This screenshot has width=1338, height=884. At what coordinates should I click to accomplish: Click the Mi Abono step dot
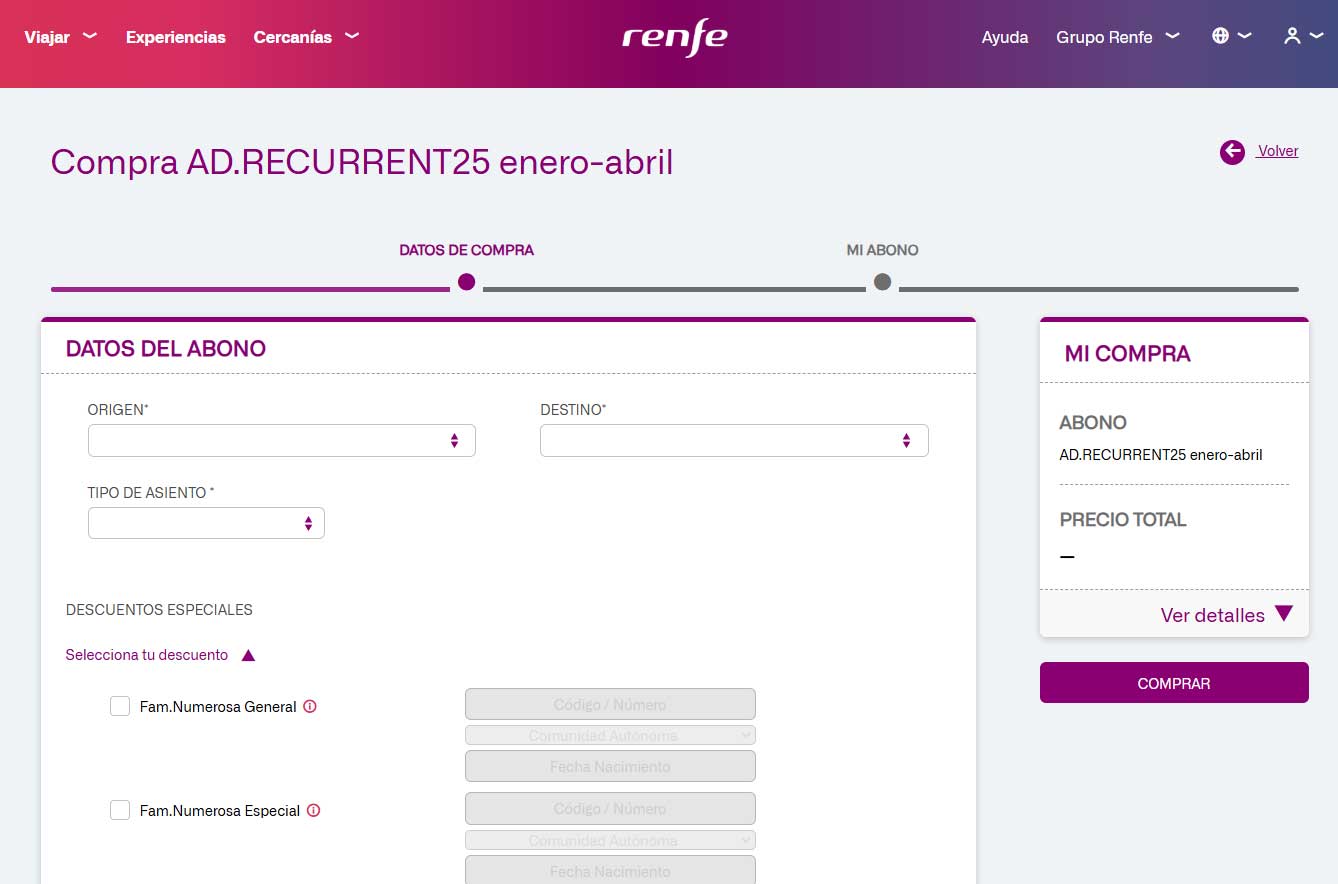coord(882,282)
